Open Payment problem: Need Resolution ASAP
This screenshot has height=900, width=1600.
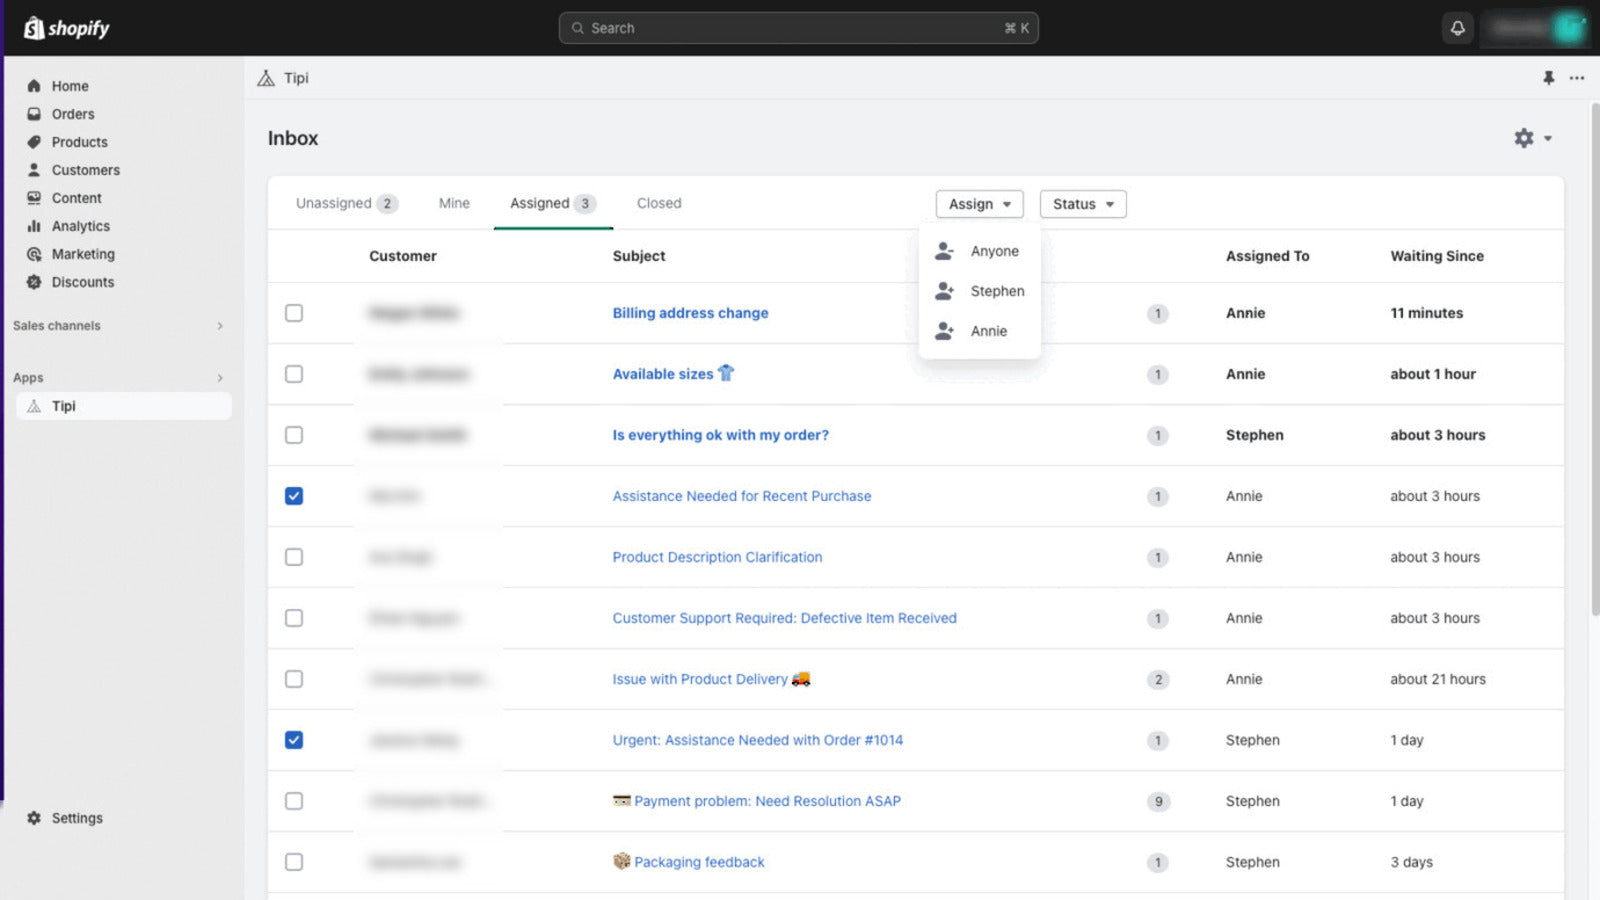click(766, 801)
